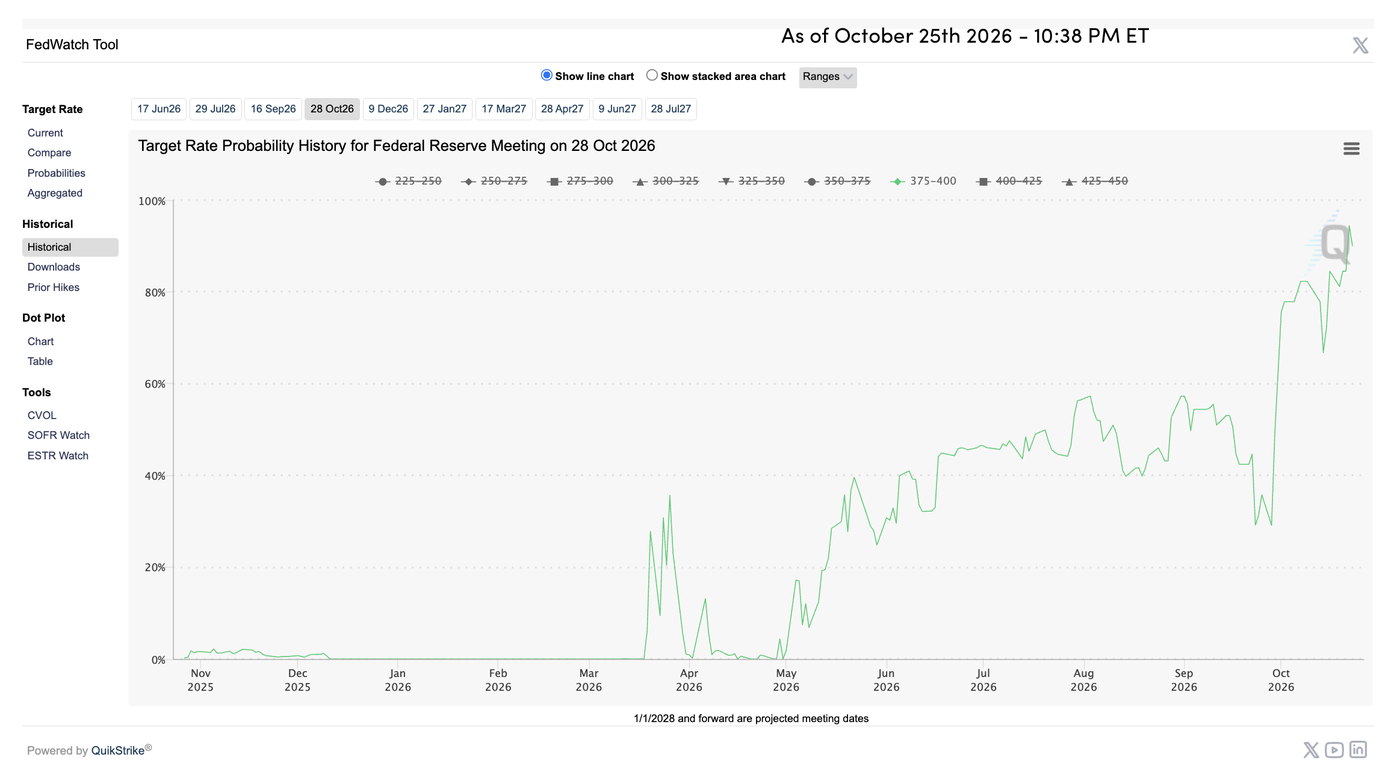Hide the green 375-400 legend series
Viewport: 1400px width, 772px height.
(924, 181)
